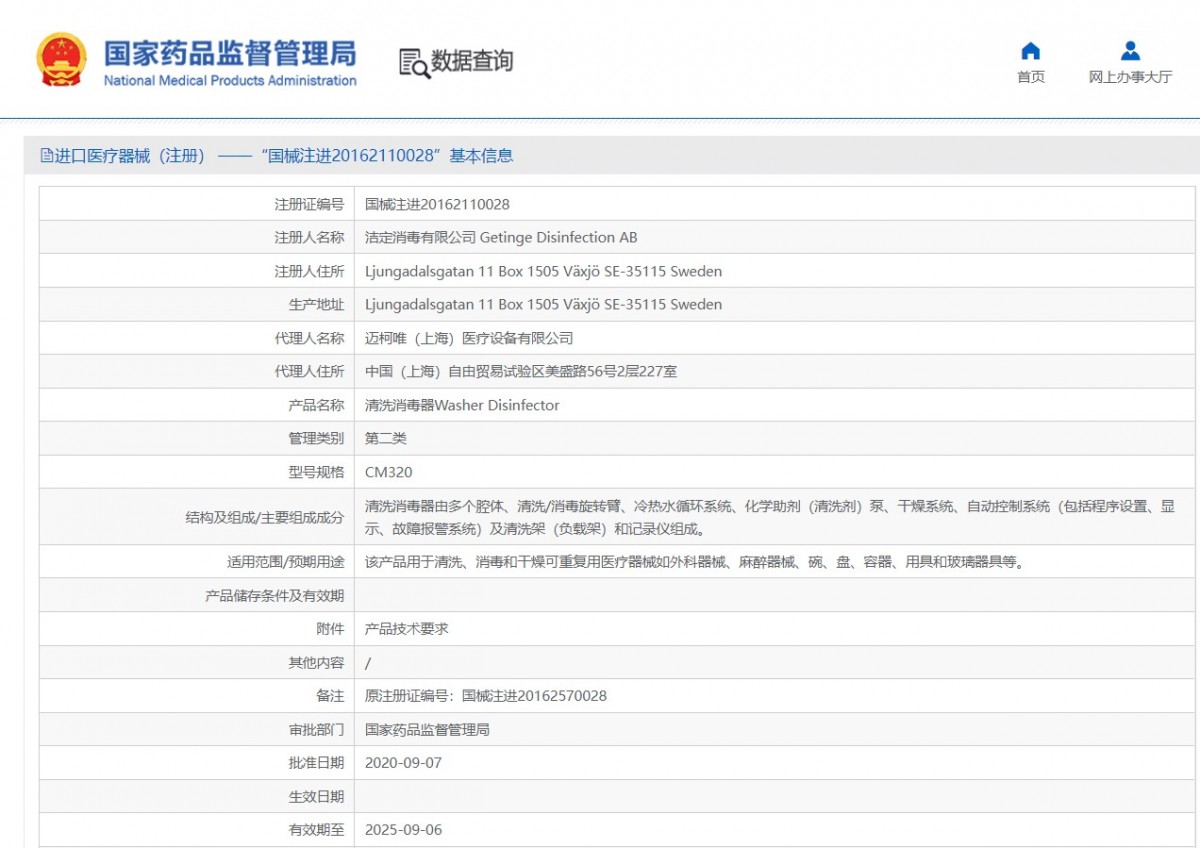Click product name 清洗消毒器Washer Disinfector
The width and height of the screenshot is (1200, 848).
point(462,405)
